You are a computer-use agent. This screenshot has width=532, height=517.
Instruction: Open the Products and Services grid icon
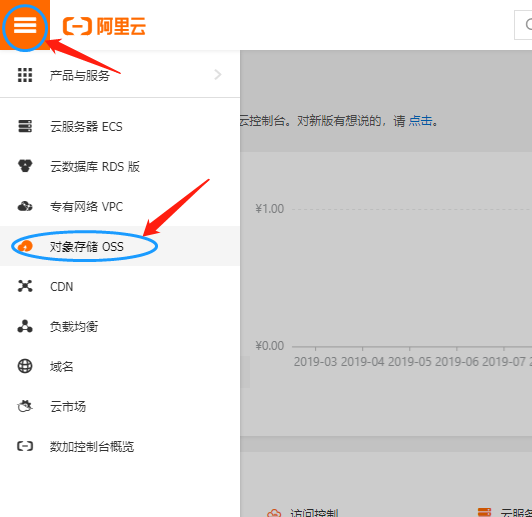pyautogui.click(x=25, y=75)
